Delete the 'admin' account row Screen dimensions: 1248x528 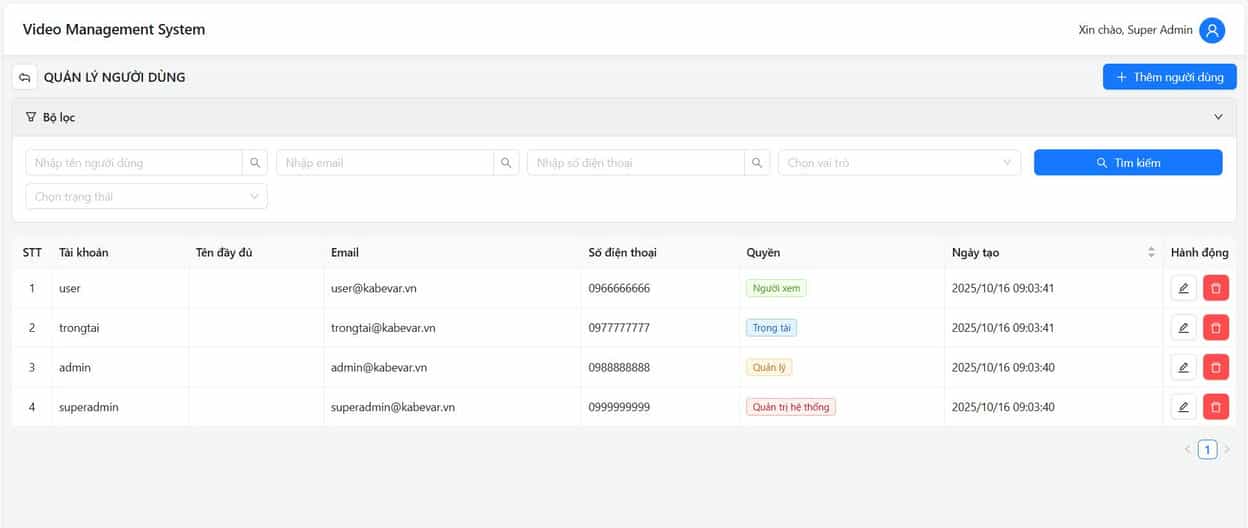pyautogui.click(x=1215, y=367)
